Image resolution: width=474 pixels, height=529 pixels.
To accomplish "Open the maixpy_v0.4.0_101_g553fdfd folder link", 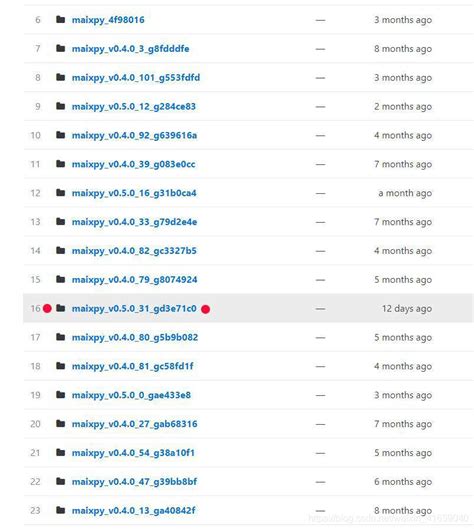I will tap(136, 78).
